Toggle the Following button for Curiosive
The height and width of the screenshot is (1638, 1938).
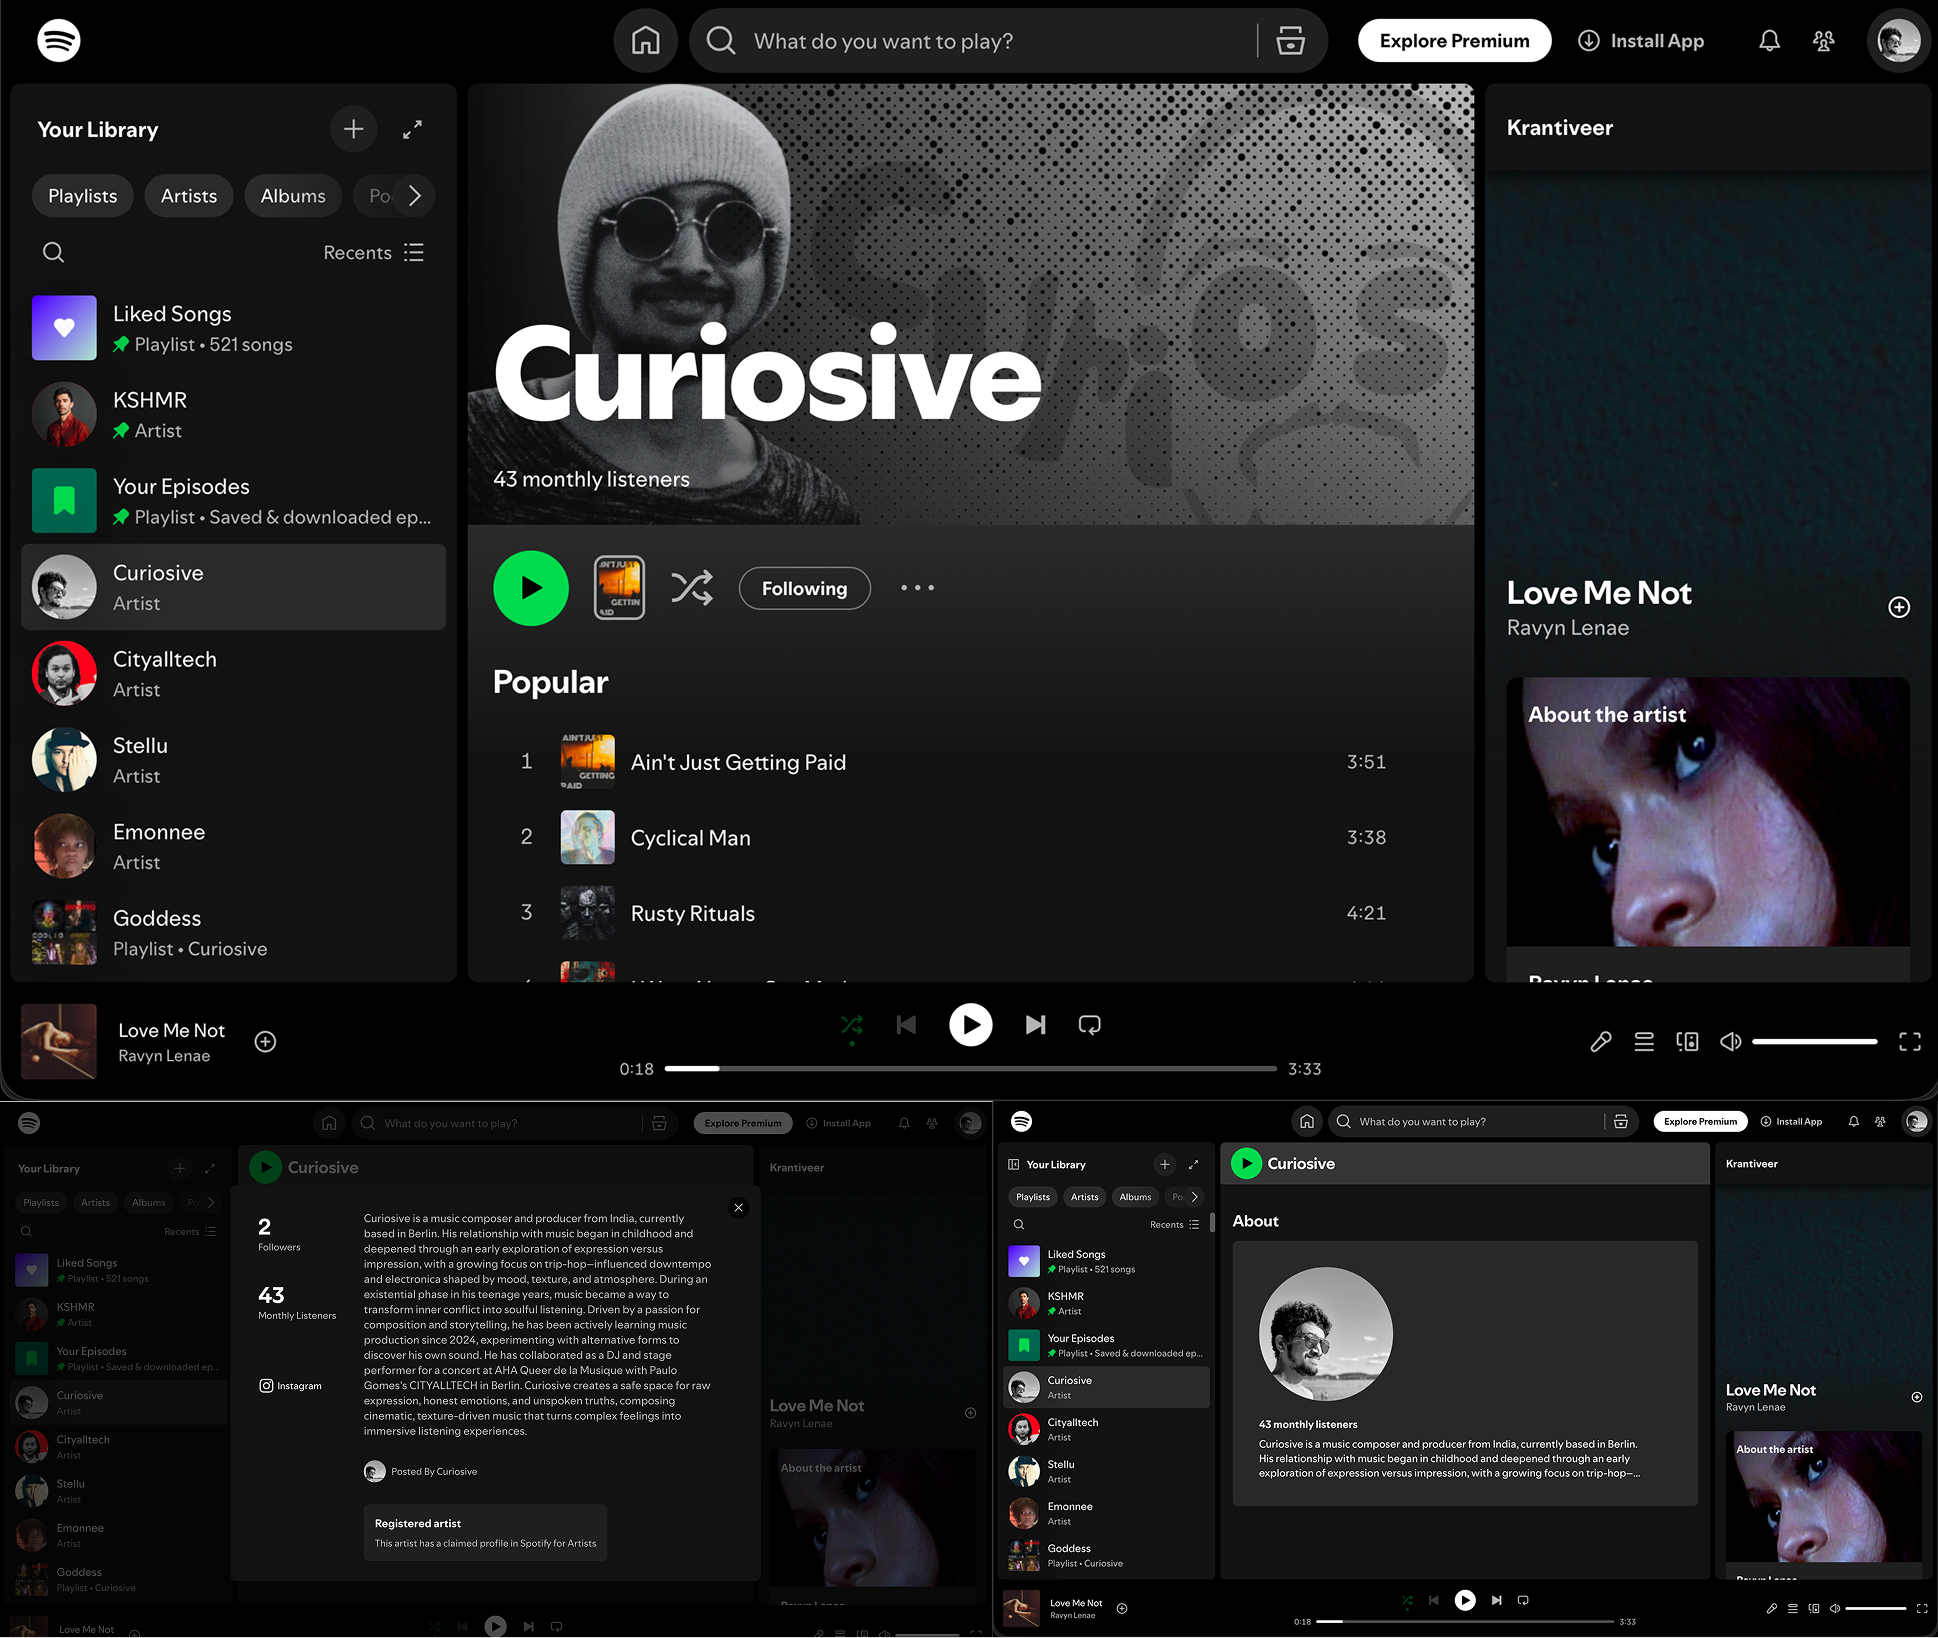(x=804, y=588)
